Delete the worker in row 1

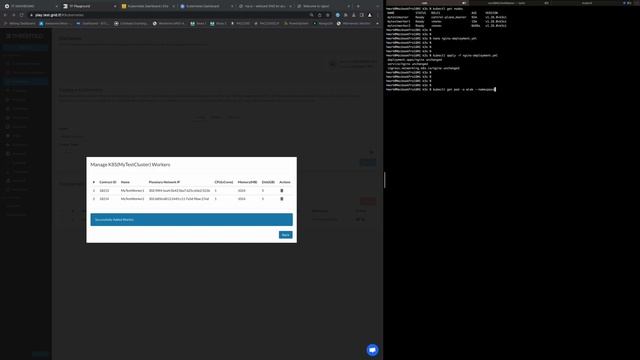point(282,191)
